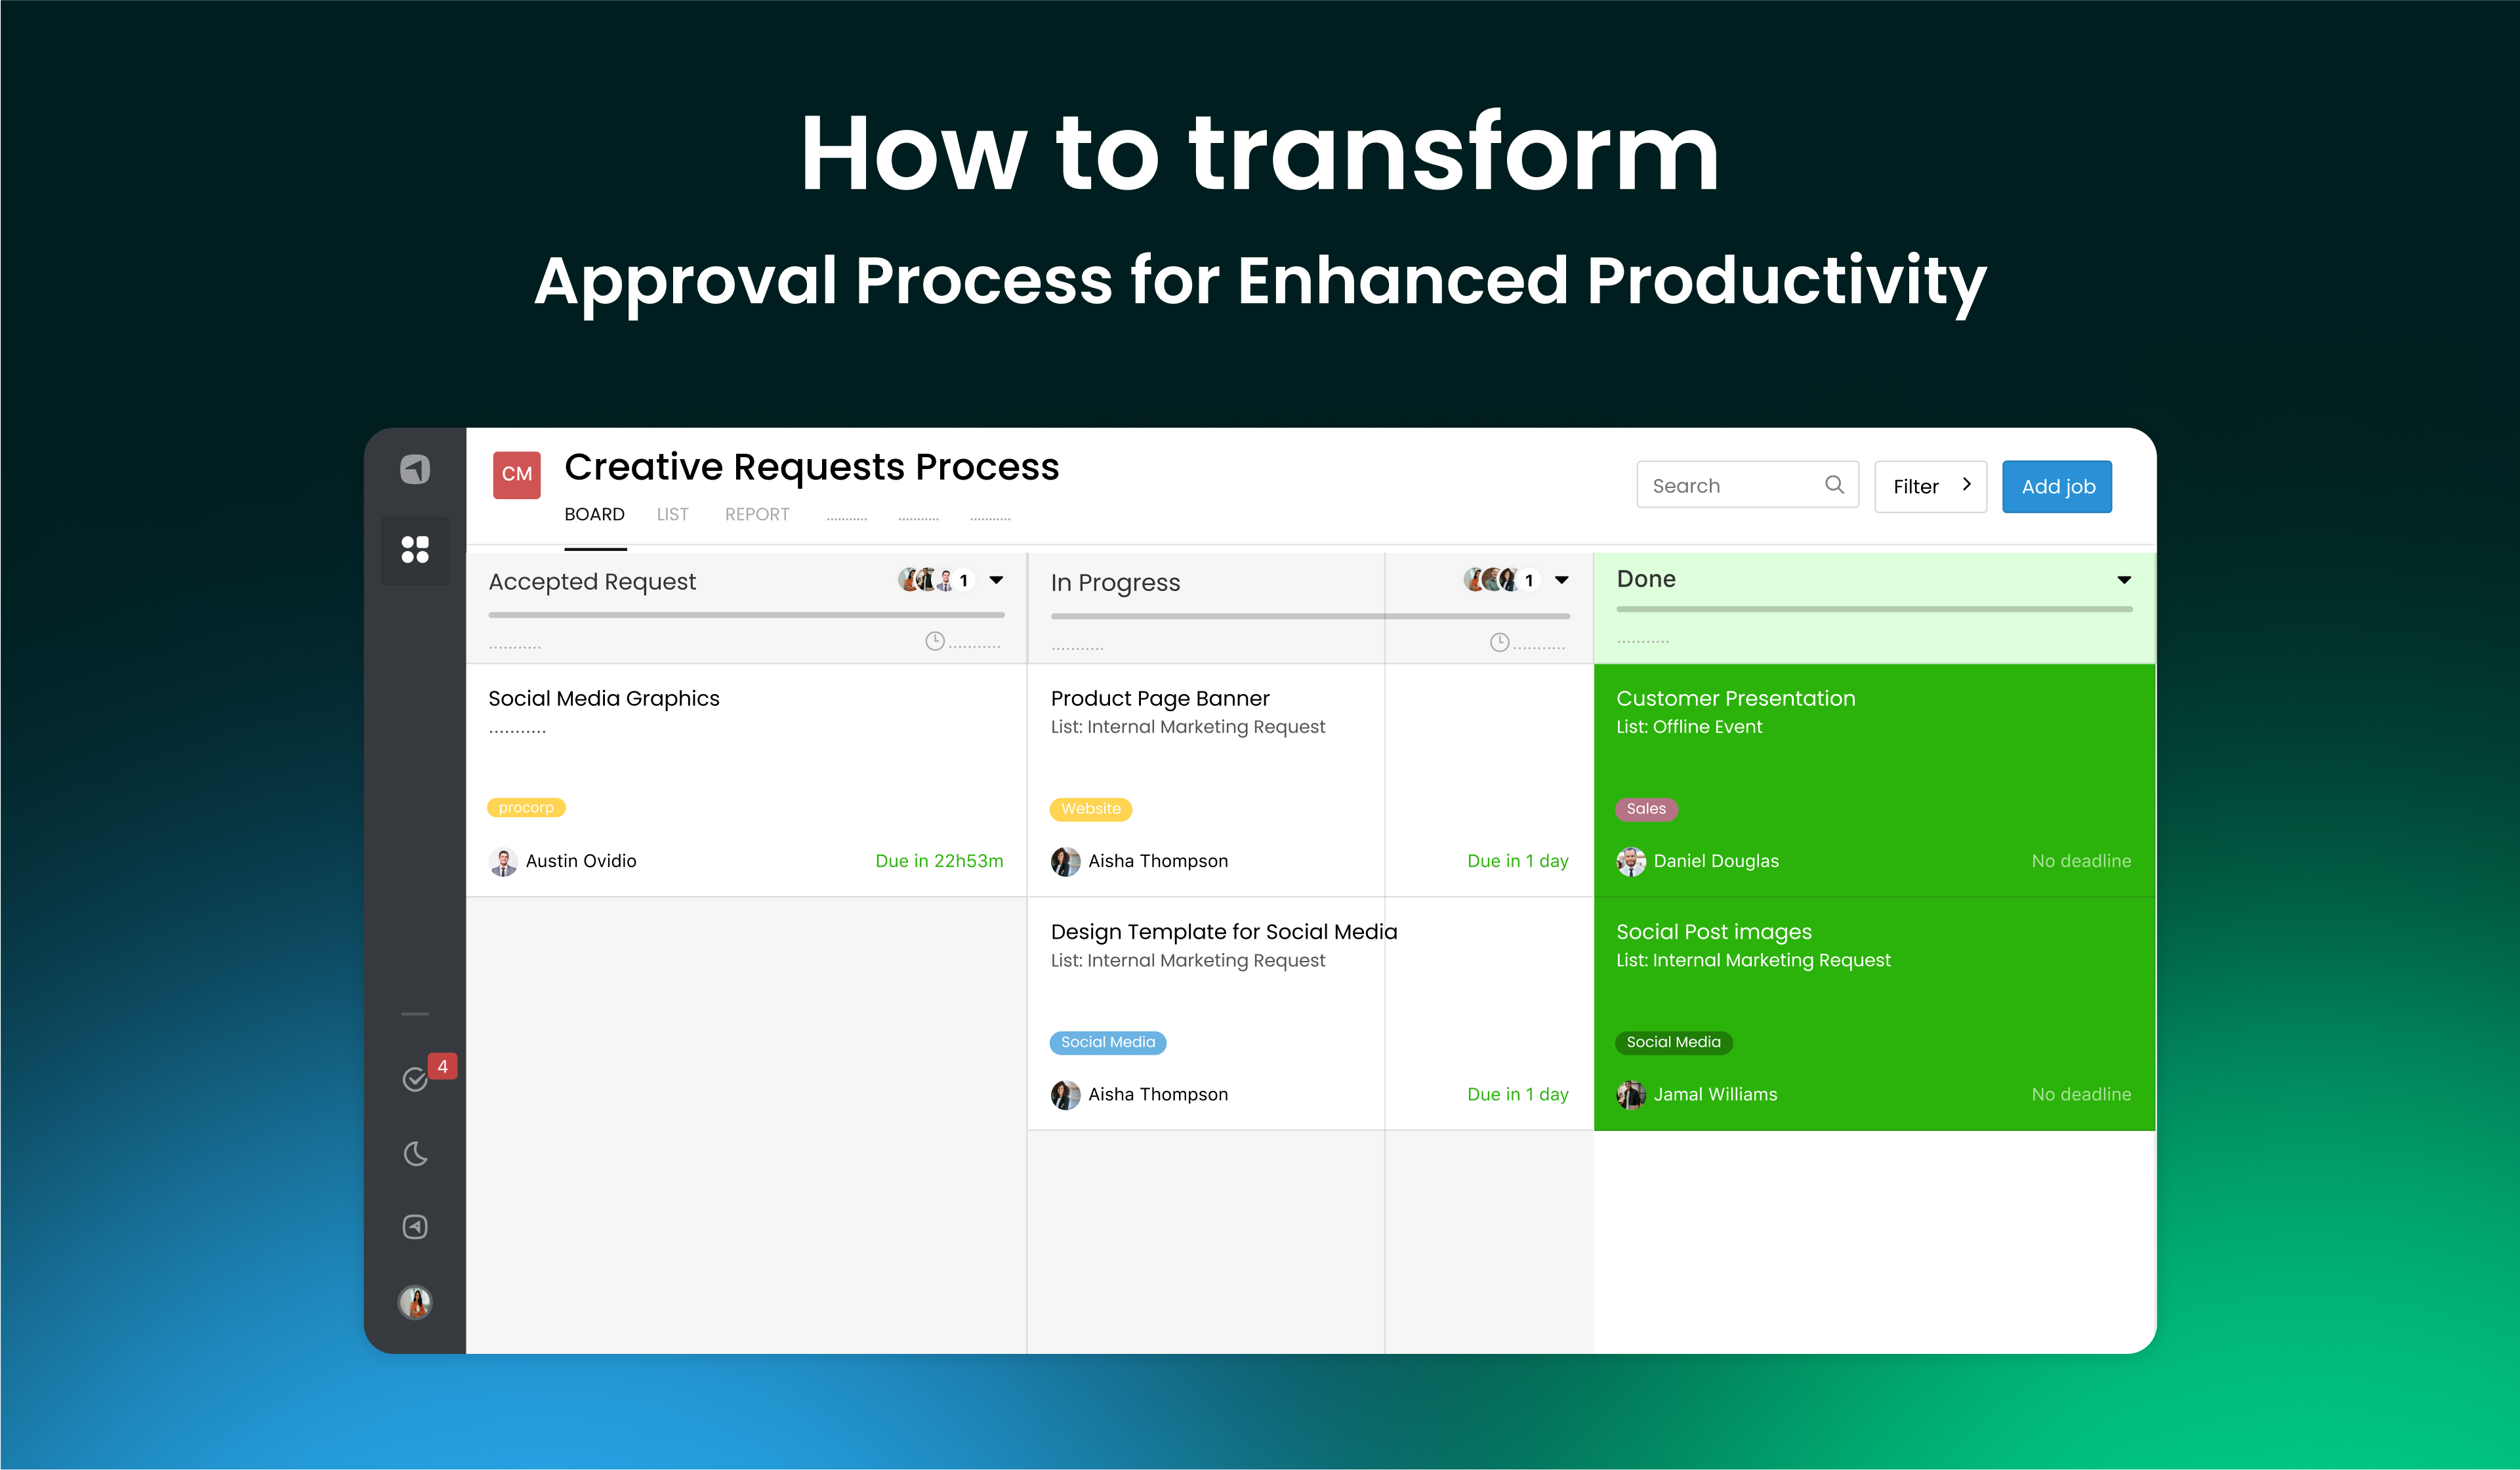Click the Accepted Request progress bar

(x=746, y=615)
